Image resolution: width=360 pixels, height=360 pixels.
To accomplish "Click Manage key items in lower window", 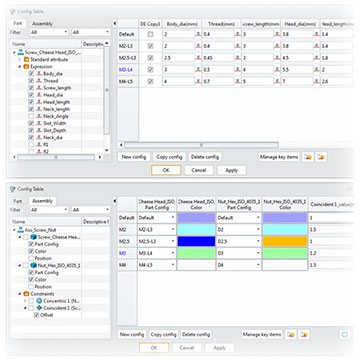I will point(262,334).
